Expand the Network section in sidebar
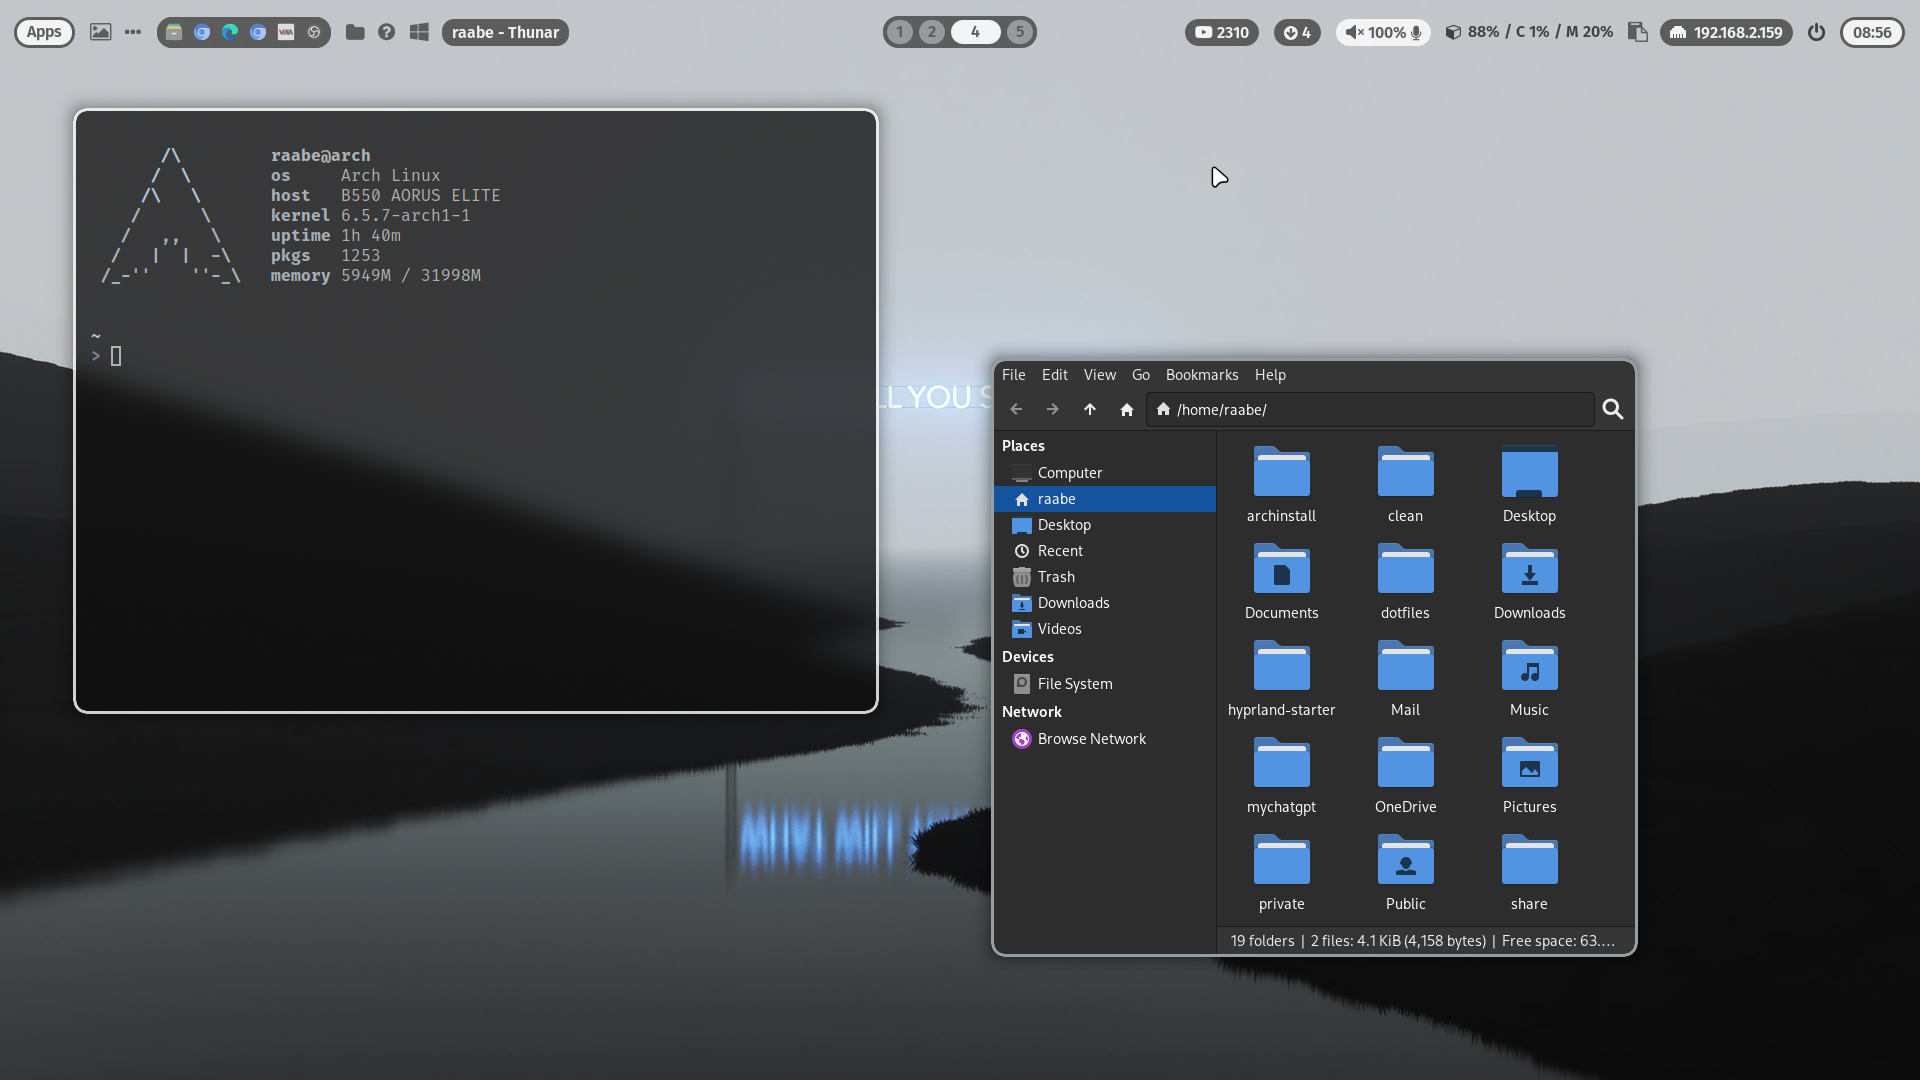1920x1080 pixels. 1031,712
